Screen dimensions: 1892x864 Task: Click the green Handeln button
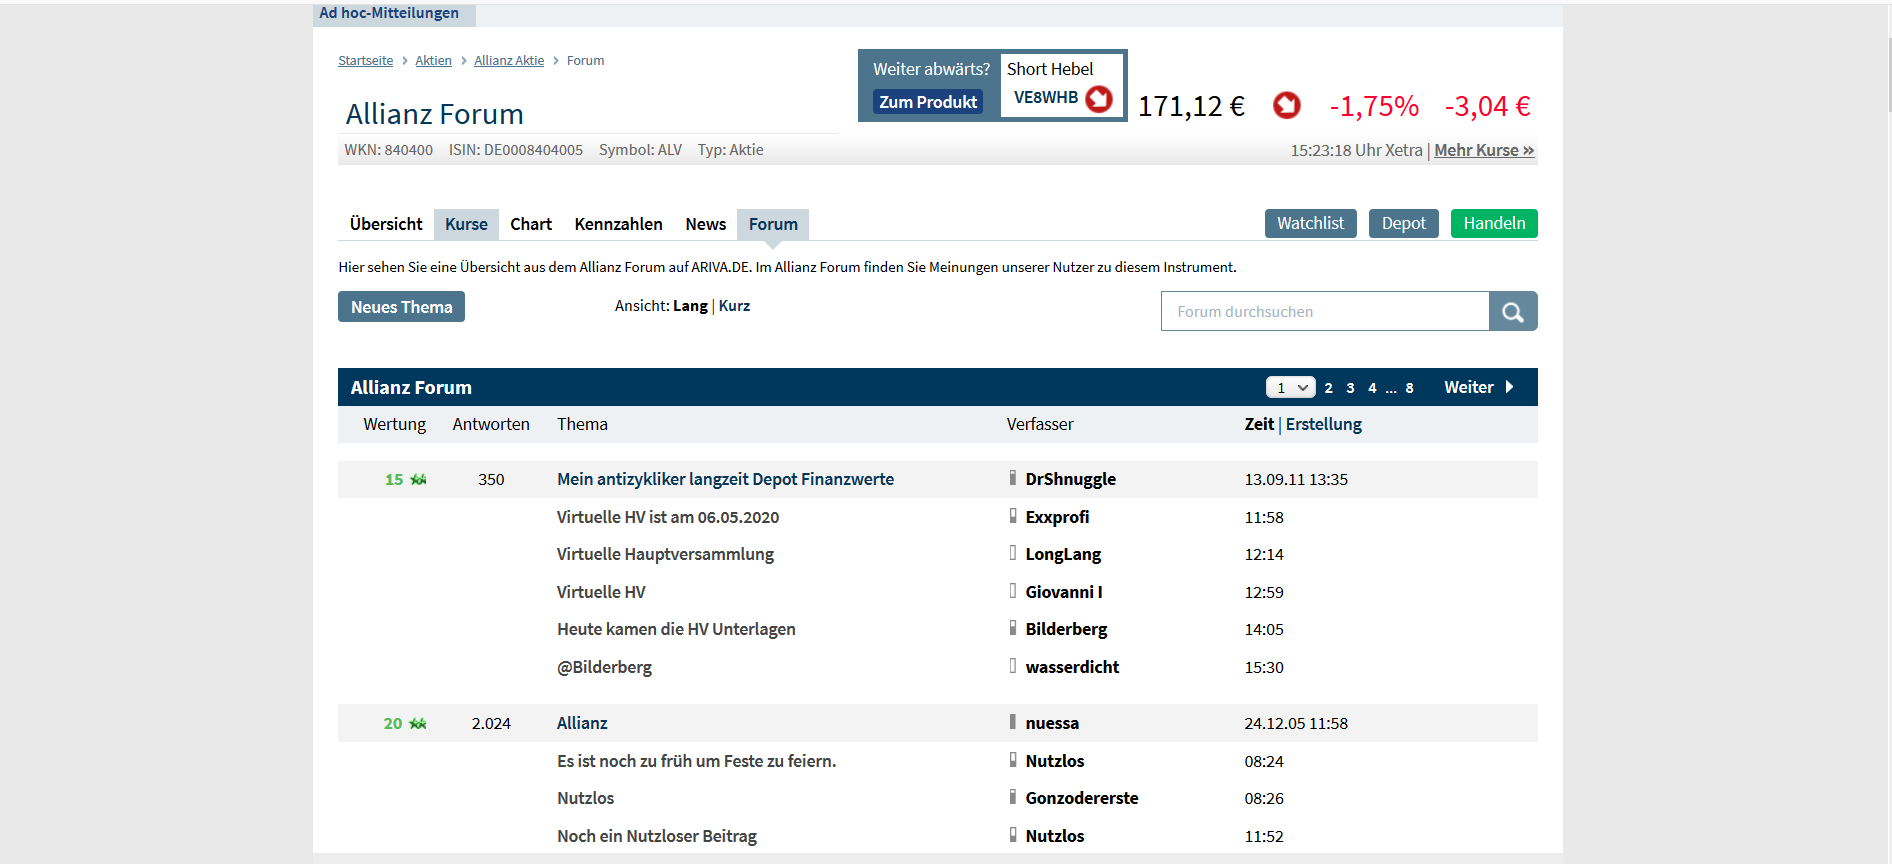[1493, 223]
